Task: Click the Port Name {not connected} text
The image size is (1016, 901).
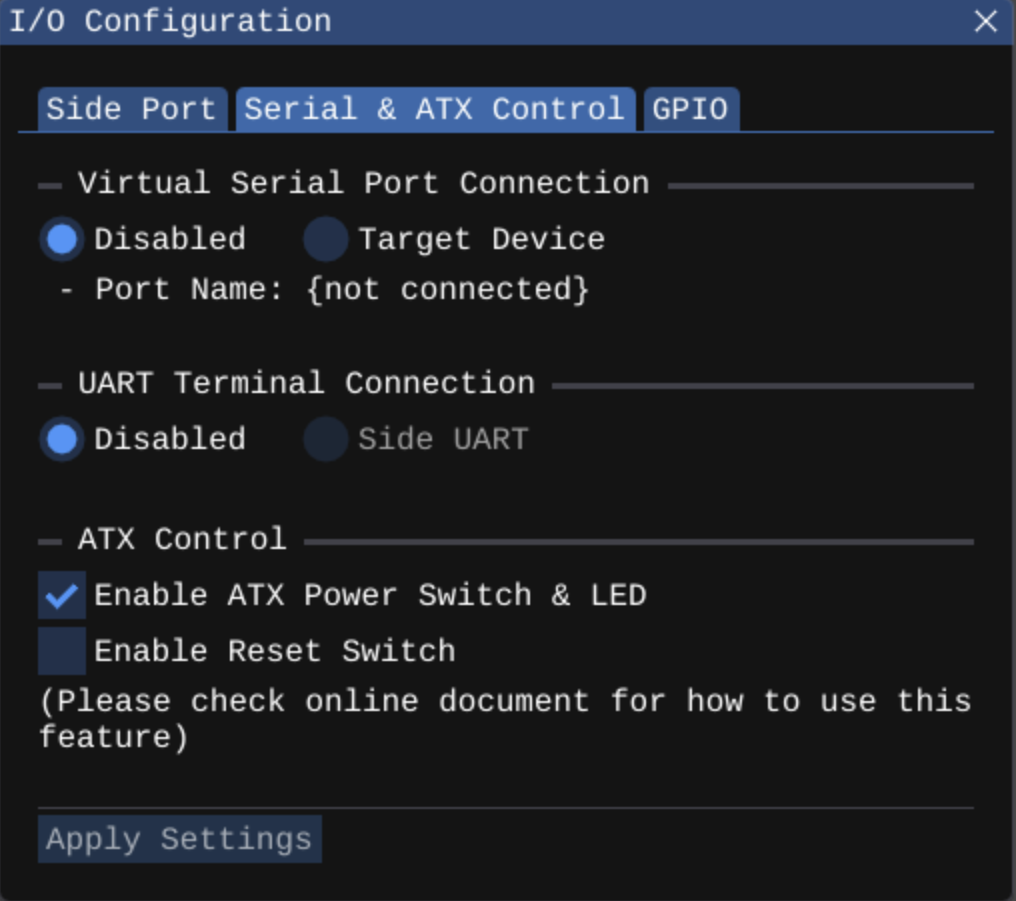Action: 341,290
